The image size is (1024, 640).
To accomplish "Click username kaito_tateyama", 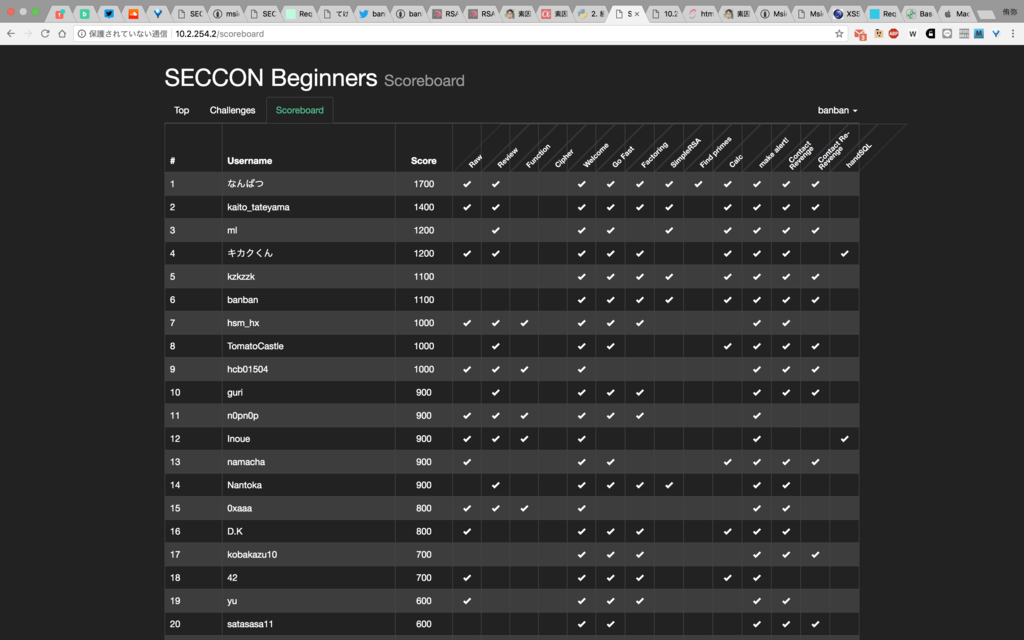I will click(x=258, y=207).
